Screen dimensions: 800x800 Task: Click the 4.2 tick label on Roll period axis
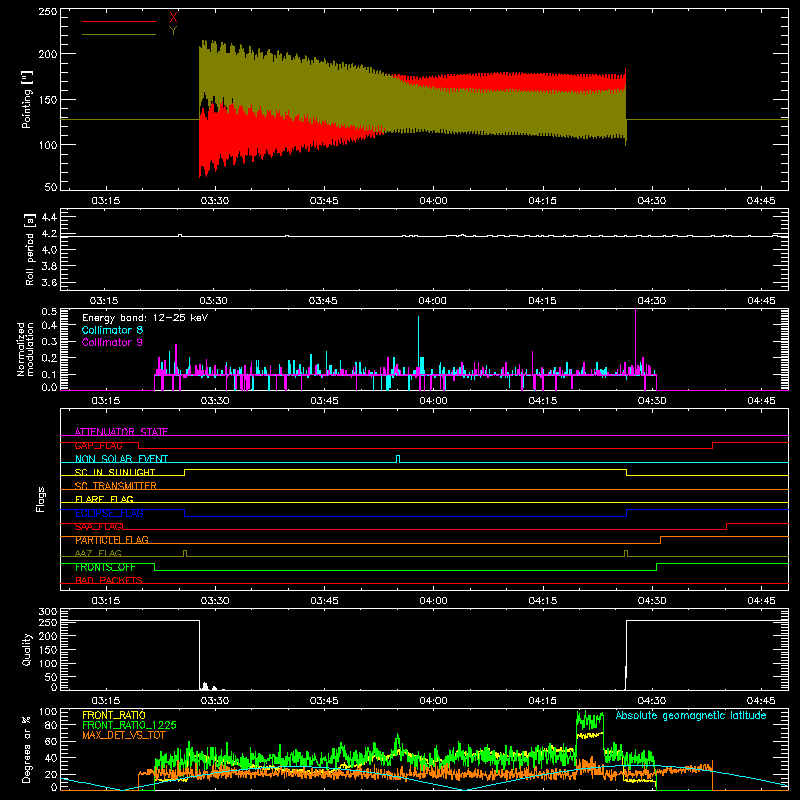pyautogui.click(x=49, y=234)
